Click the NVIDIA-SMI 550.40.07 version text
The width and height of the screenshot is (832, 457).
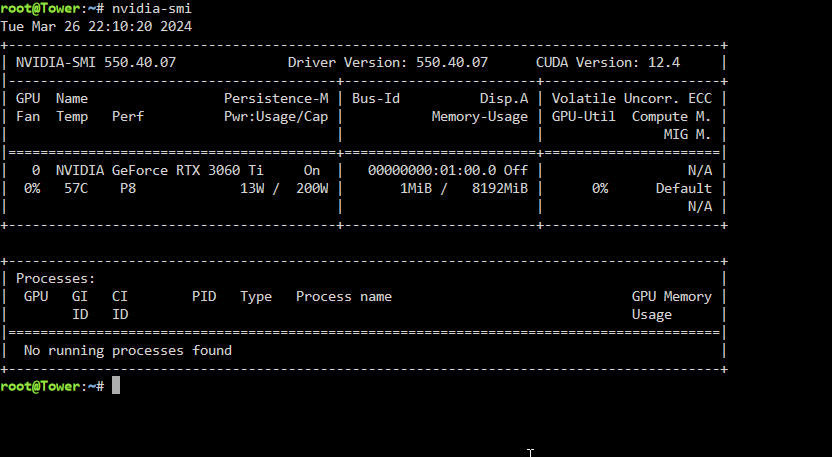click(x=96, y=63)
